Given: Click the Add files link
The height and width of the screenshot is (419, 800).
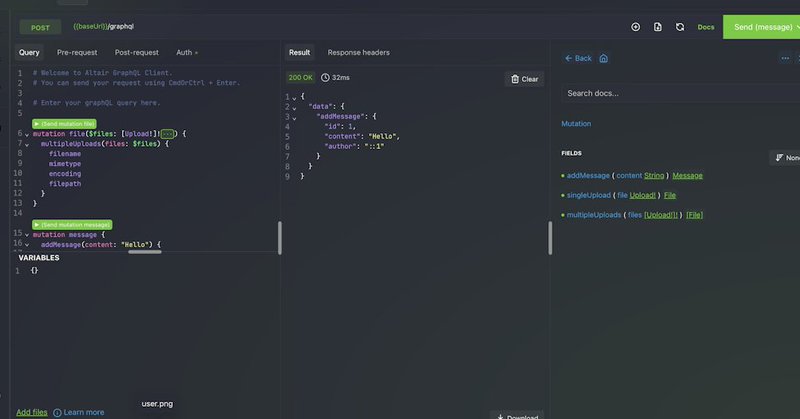Looking at the screenshot, I should pyautogui.click(x=32, y=412).
